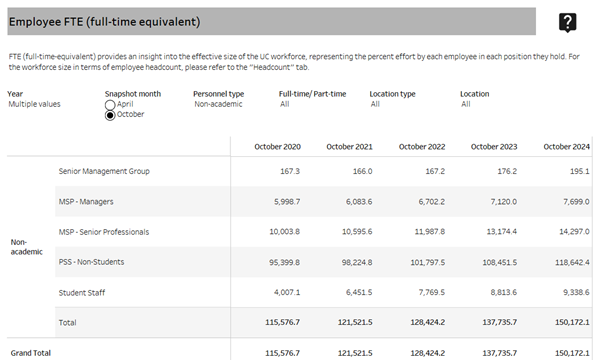Click the 9,338.6 Student Staff value
Viewport: 600px width, 360px height.
(576, 292)
